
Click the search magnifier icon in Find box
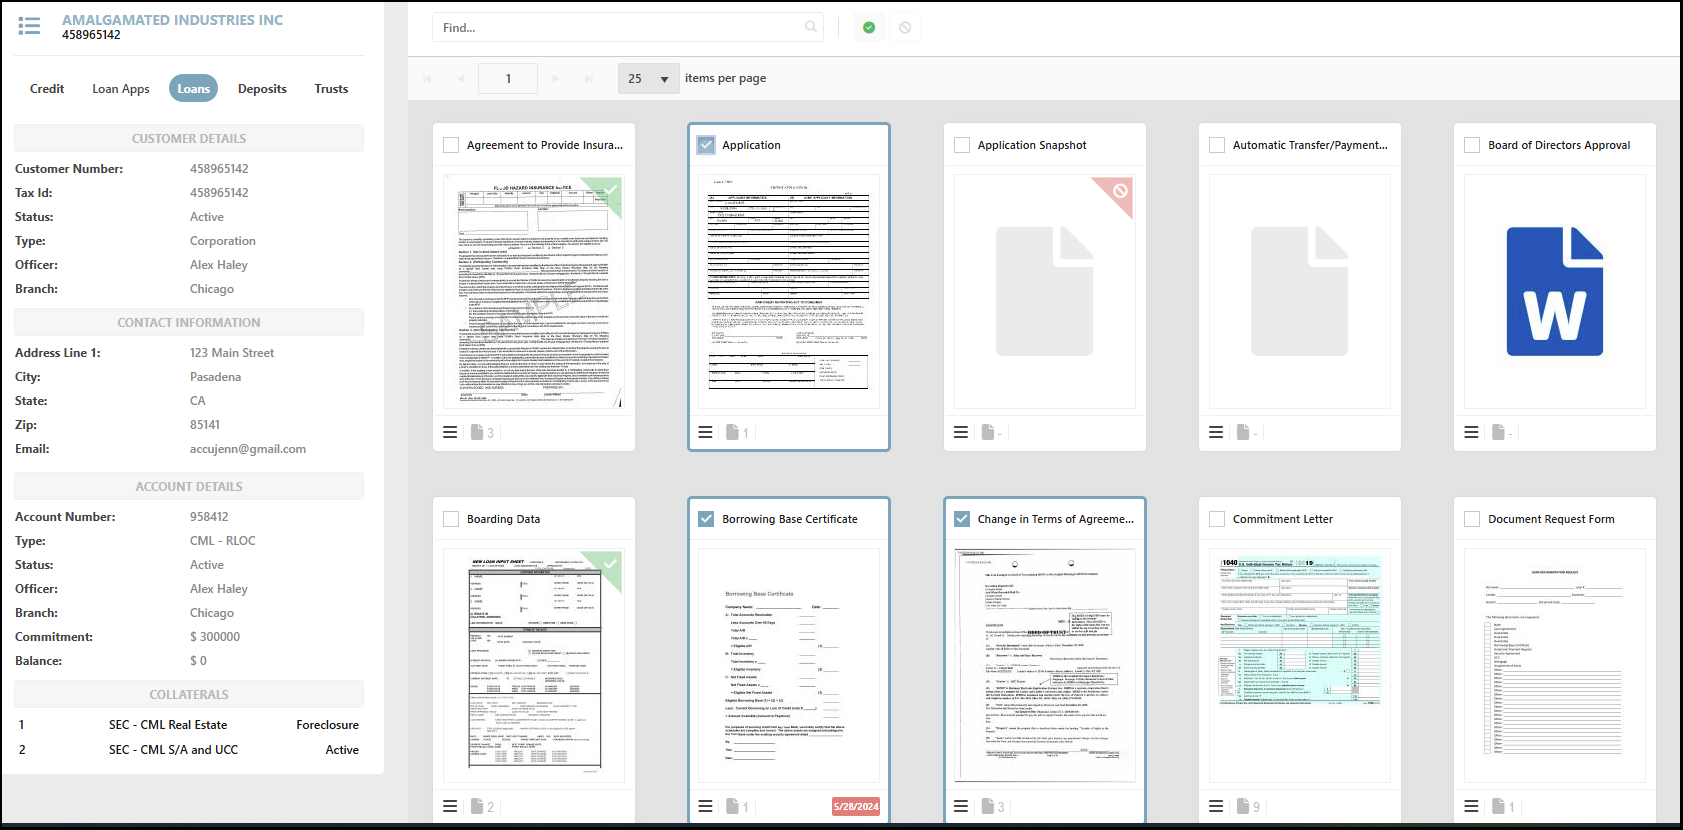pos(811,27)
